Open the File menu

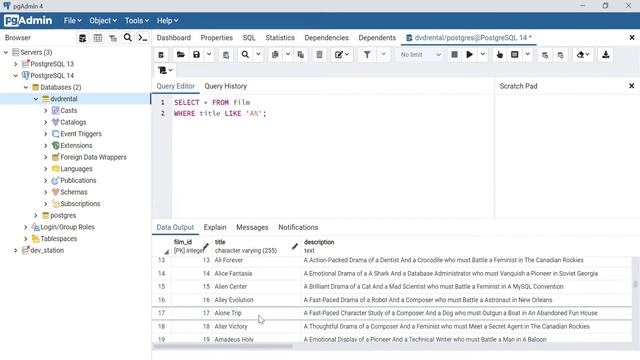[72, 20]
